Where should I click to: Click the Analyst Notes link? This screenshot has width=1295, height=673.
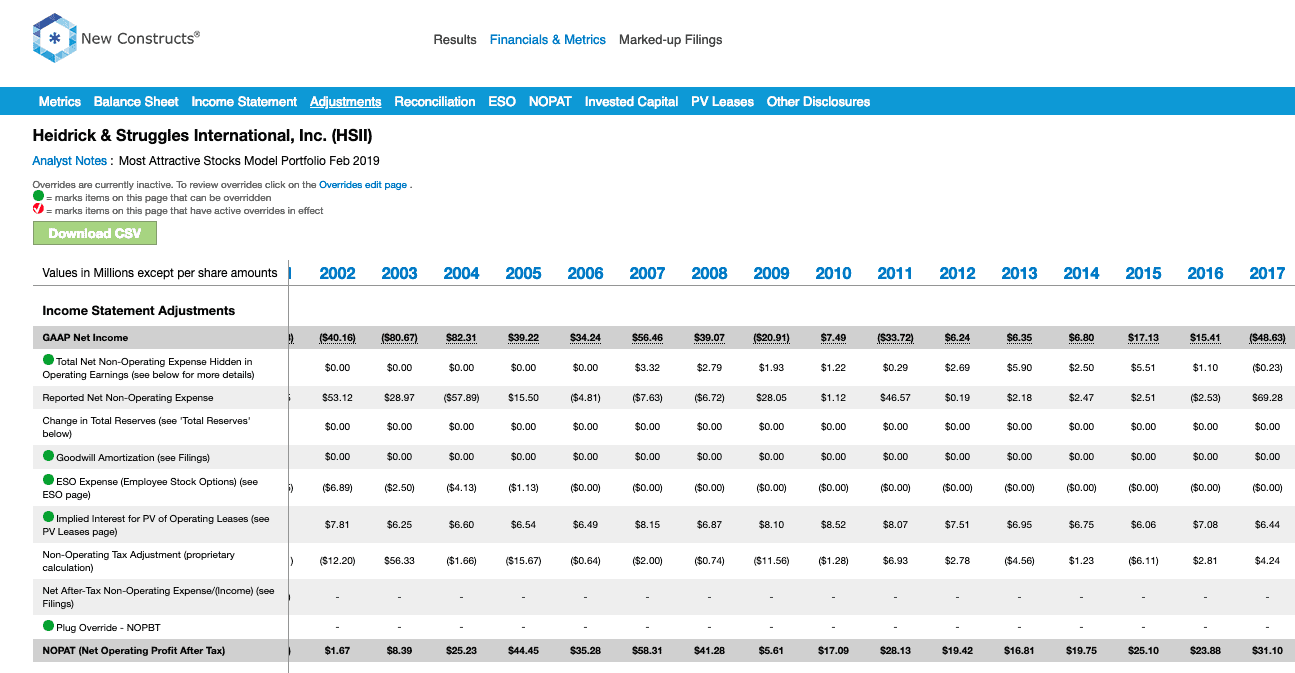coord(70,161)
